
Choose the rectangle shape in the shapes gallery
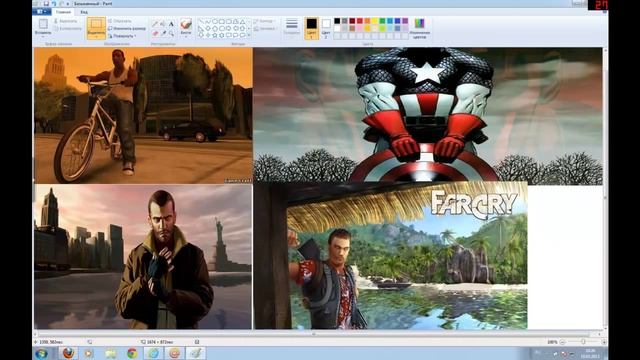[222, 21]
